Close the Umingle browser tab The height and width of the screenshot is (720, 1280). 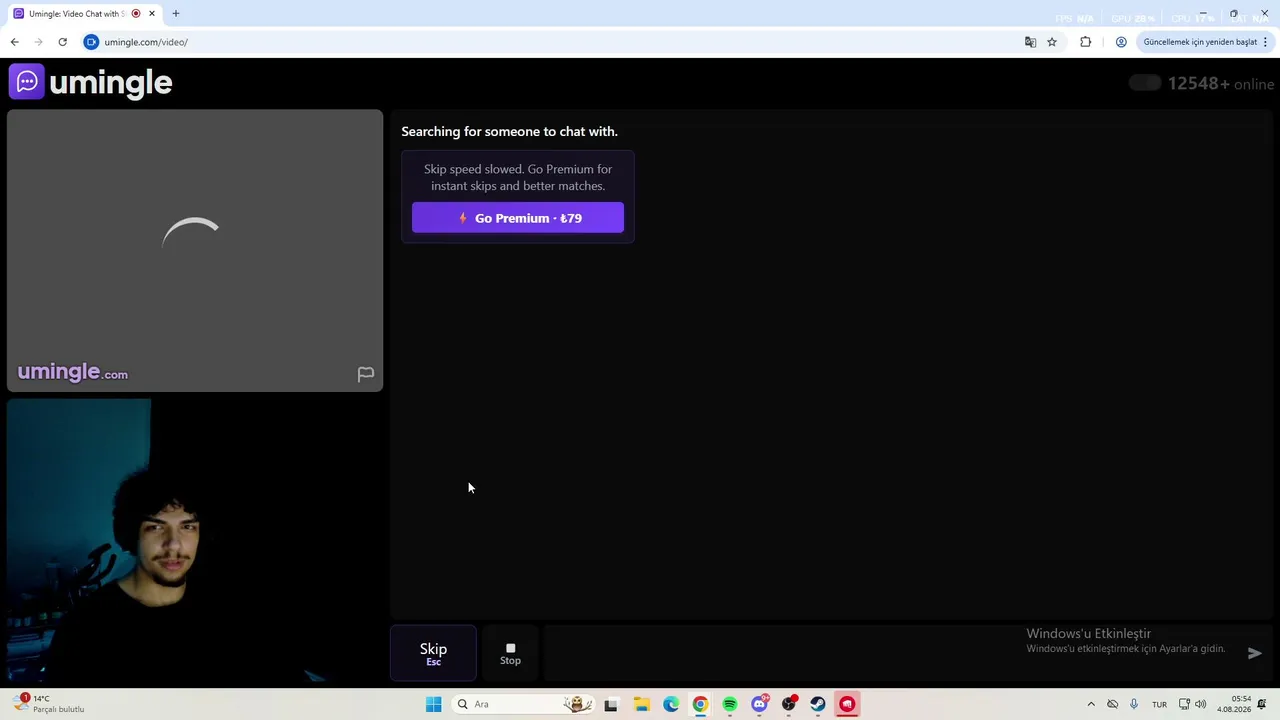(x=152, y=14)
